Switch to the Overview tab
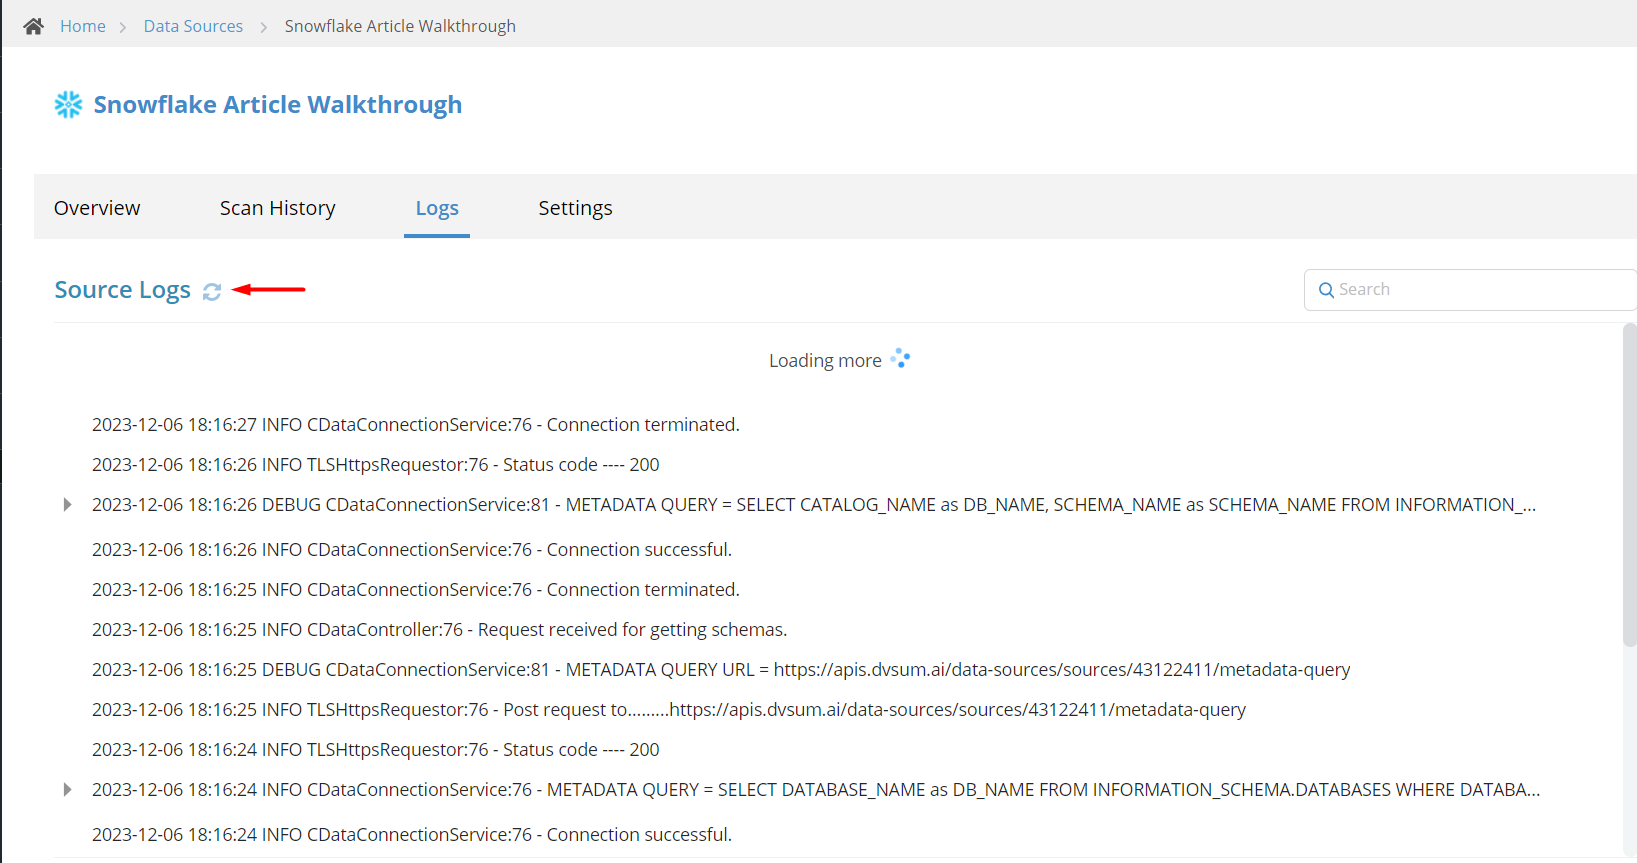Image resolution: width=1637 pixels, height=863 pixels. point(97,208)
